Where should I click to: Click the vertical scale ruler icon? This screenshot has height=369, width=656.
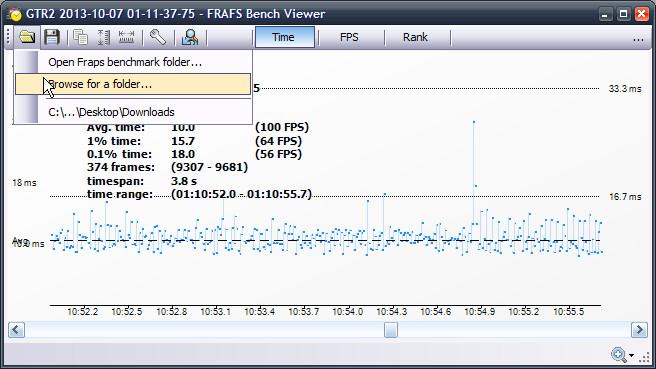[x=103, y=37]
